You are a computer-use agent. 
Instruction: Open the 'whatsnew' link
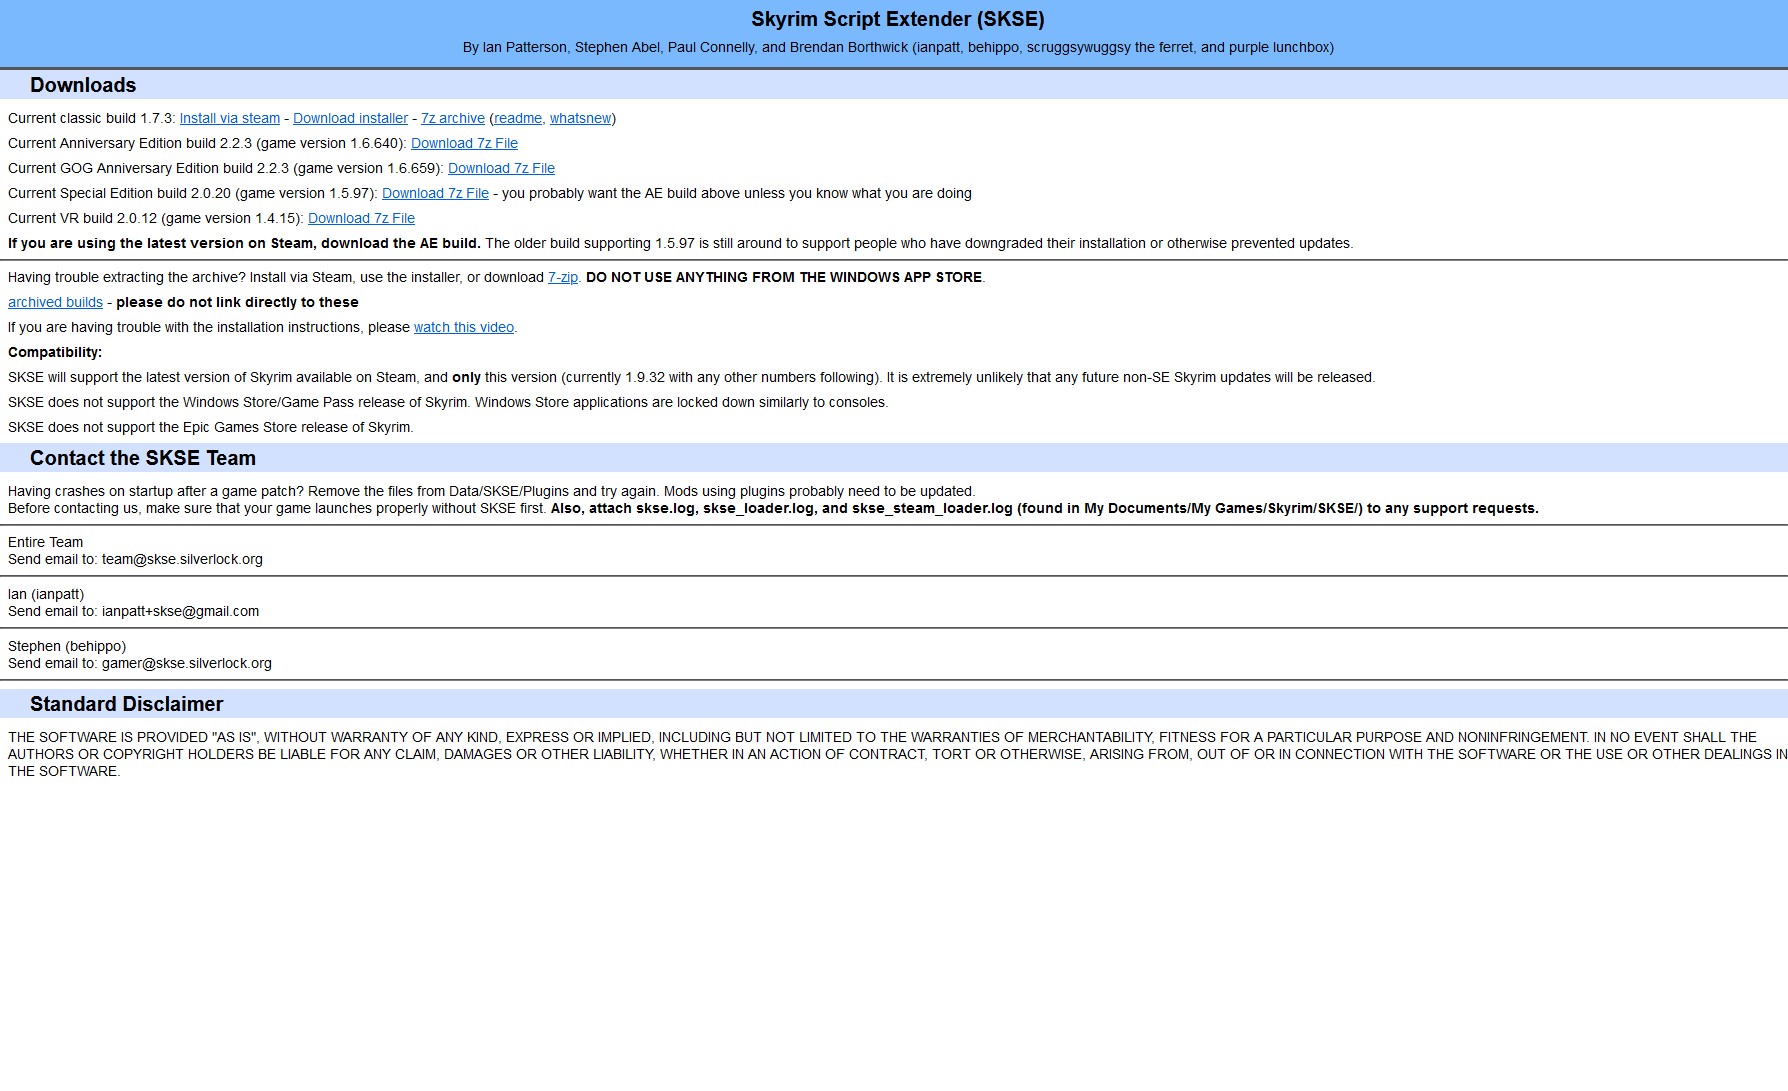tap(580, 118)
